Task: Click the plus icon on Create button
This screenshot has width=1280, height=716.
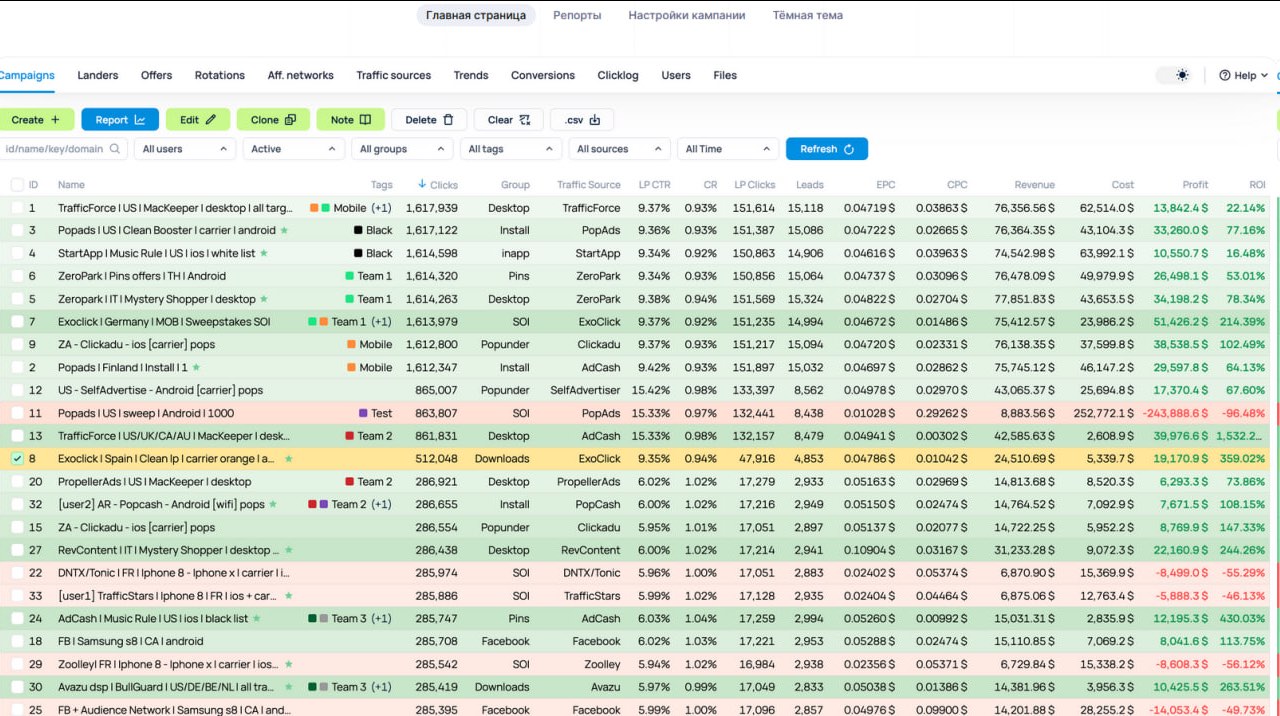Action: point(55,120)
